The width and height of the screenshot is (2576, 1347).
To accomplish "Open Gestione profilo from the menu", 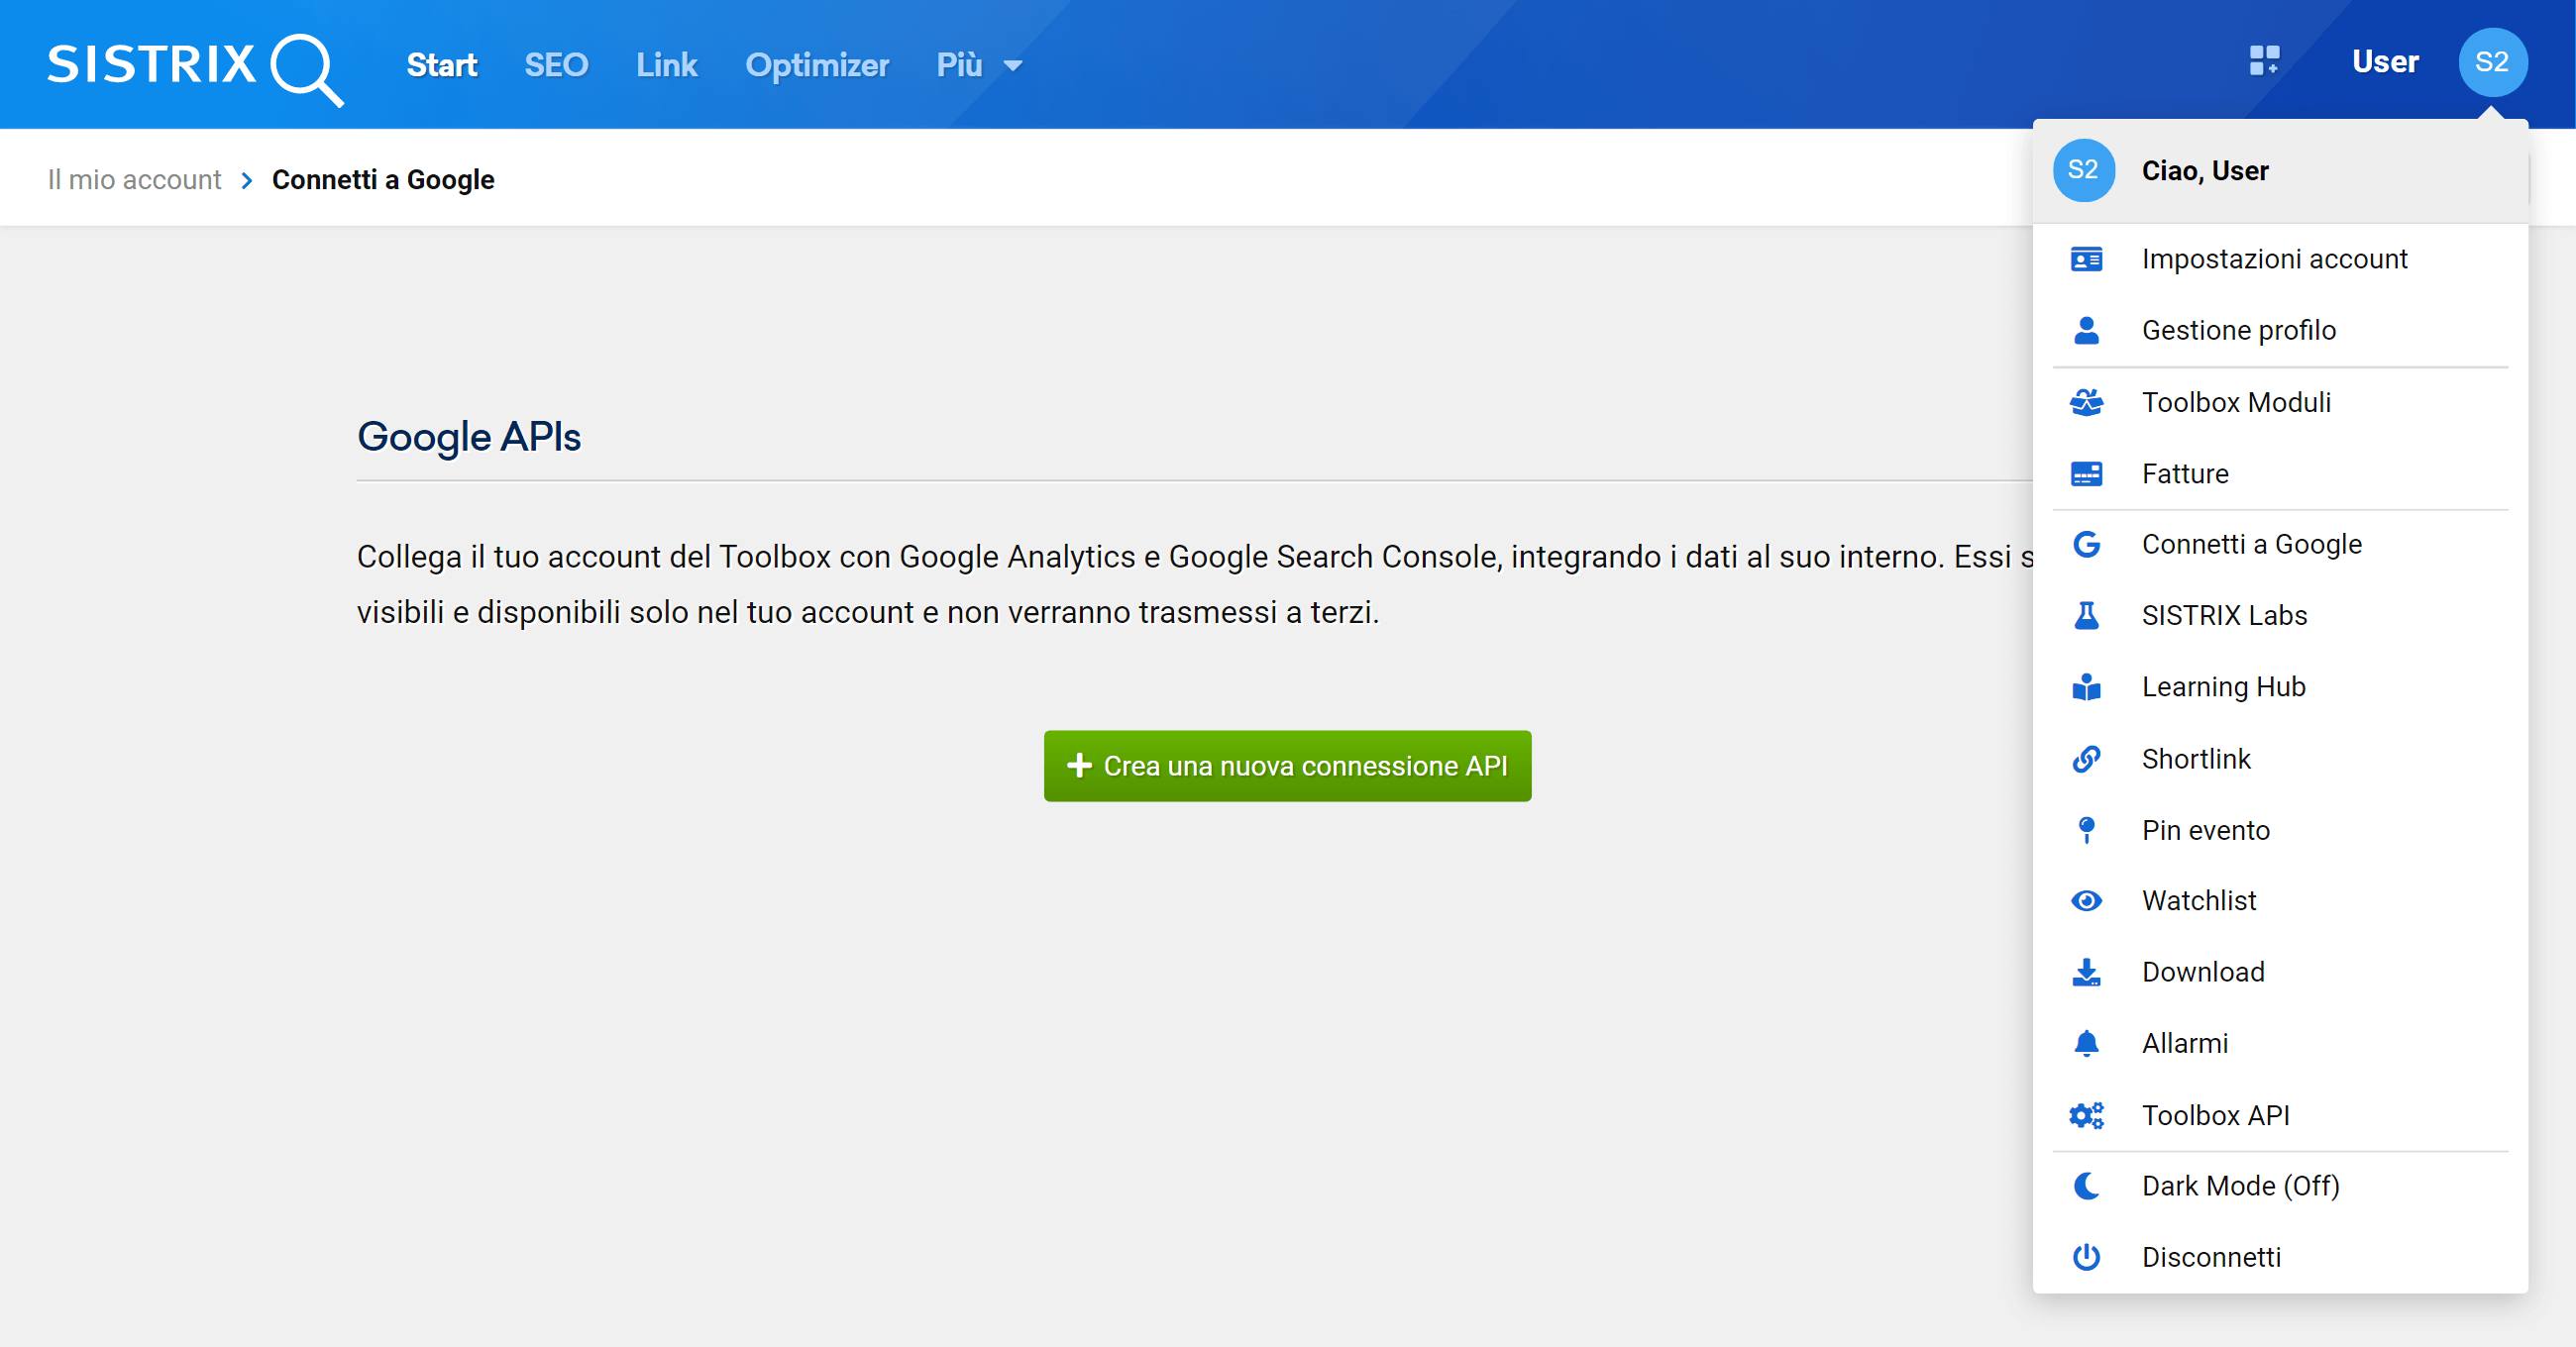I will point(2280,331).
